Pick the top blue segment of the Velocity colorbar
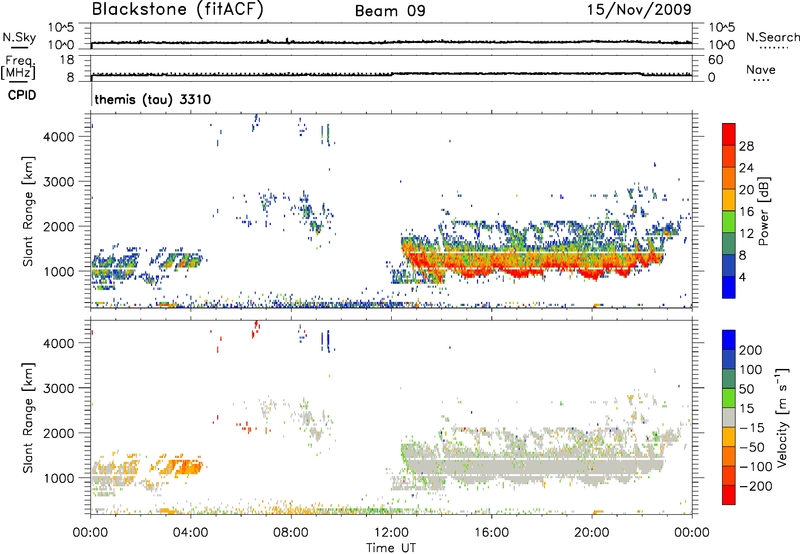Viewport: 800px width, 554px height. click(x=729, y=340)
